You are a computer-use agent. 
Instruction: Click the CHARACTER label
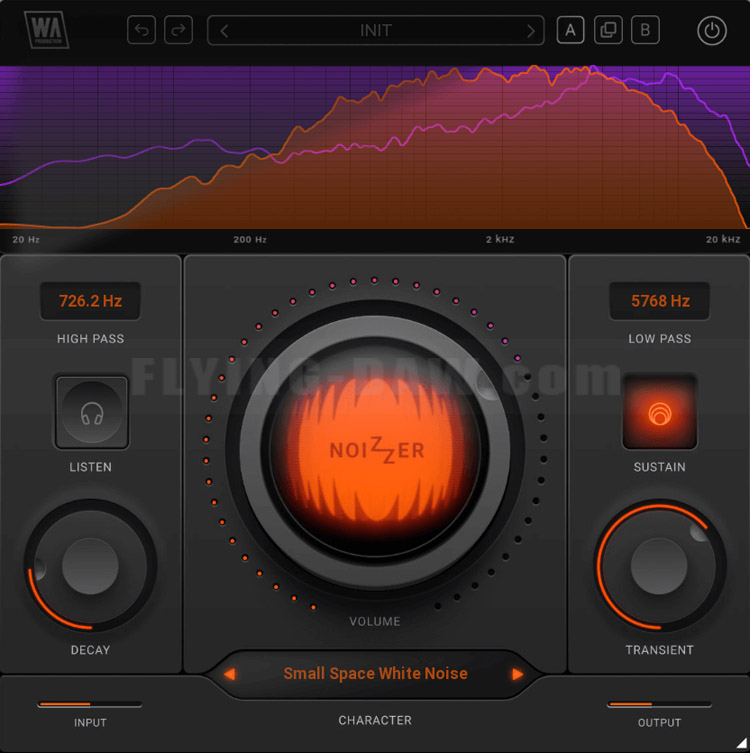(x=375, y=720)
